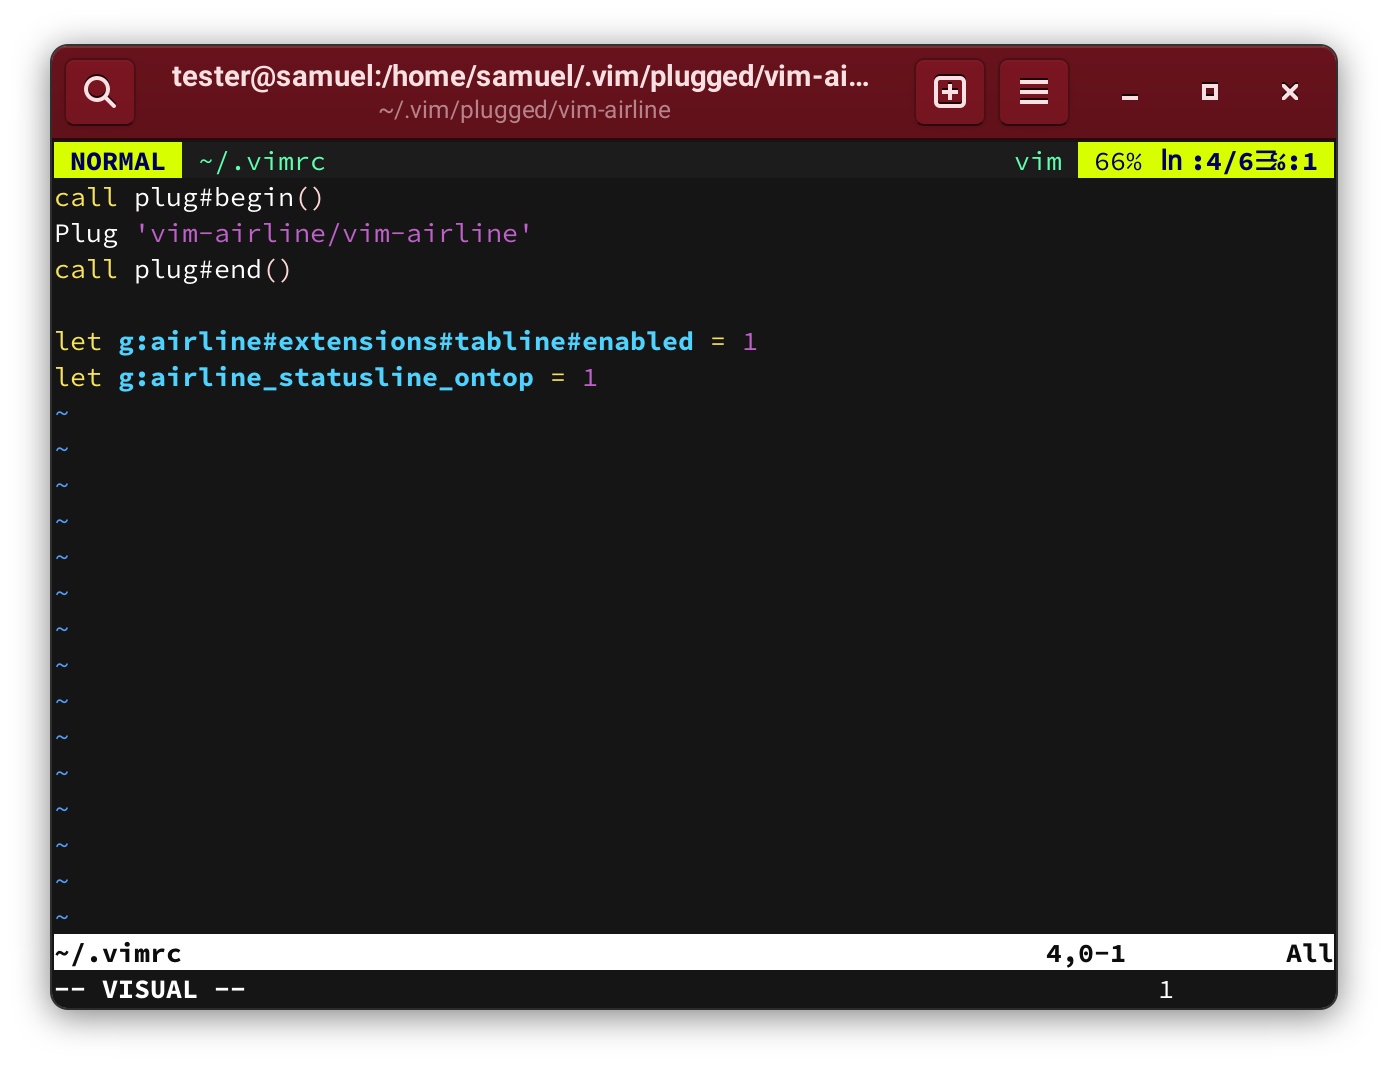Viewport: 1388px width, 1066px height.
Task: Select the ~/.vimrc filename in the airline bar
Action: tap(262, 160)
